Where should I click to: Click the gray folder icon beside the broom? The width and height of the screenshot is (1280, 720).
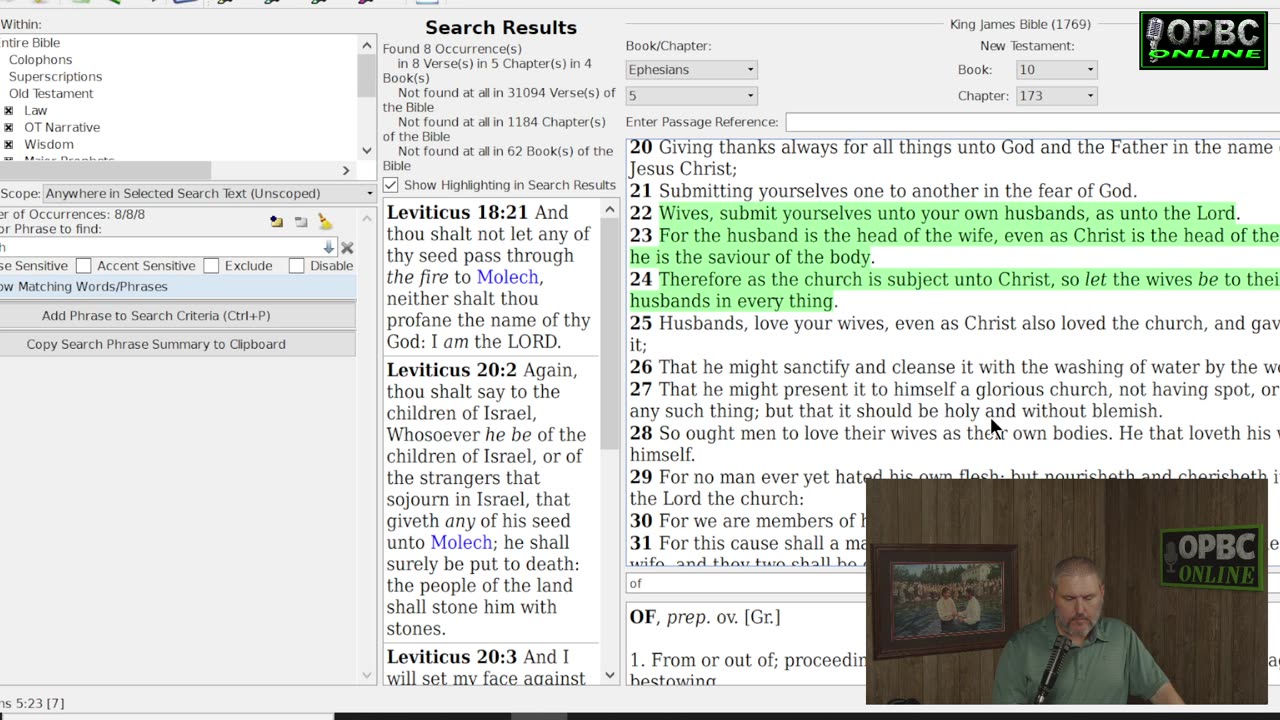[301, 222]
